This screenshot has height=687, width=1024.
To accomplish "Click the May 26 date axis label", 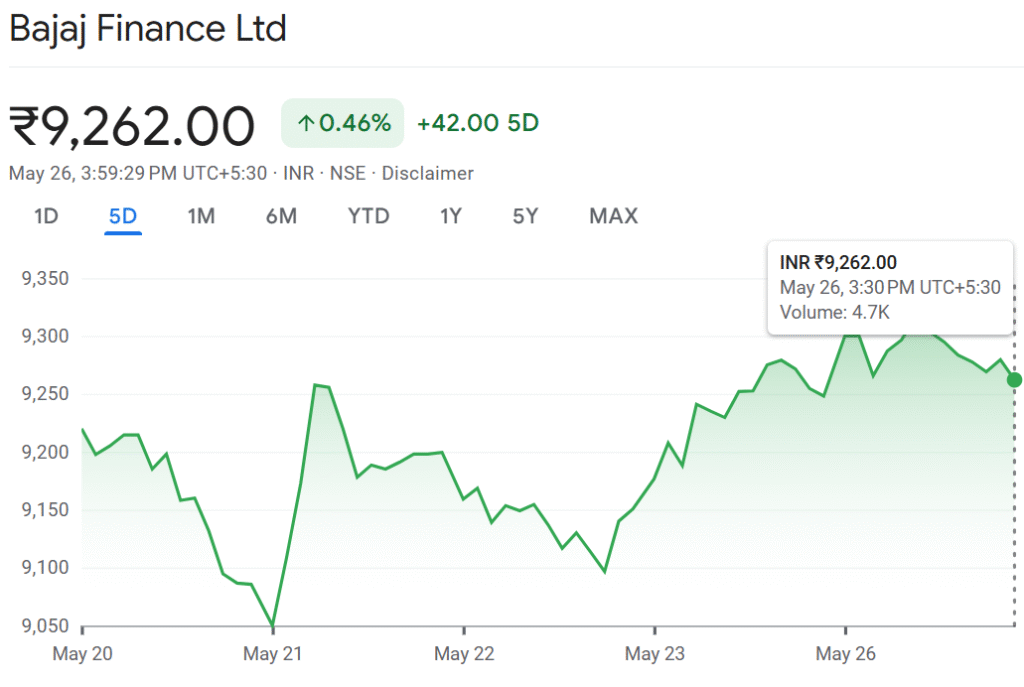I will 846,654.
